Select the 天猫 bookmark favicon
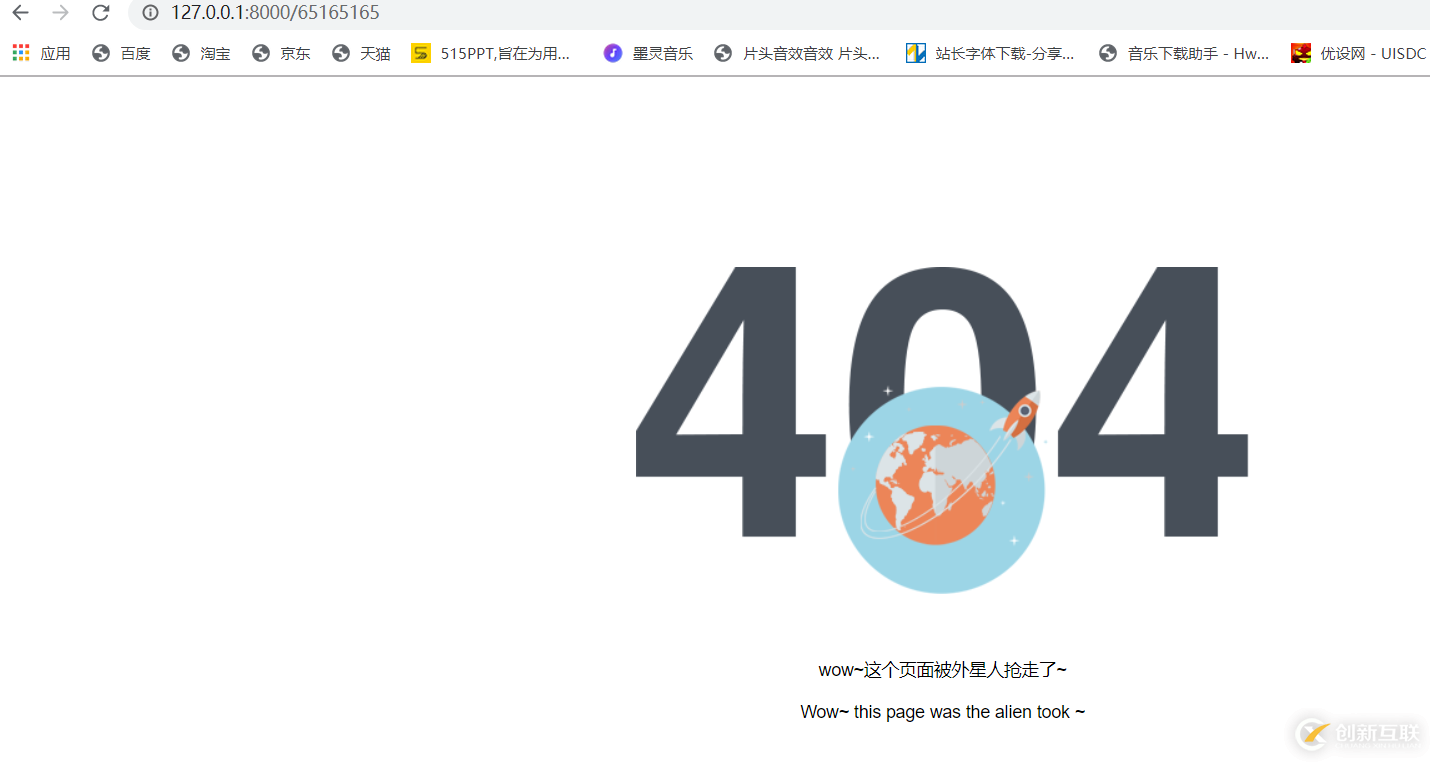This screenshot has height=763, width=1430. pos(339,53)
